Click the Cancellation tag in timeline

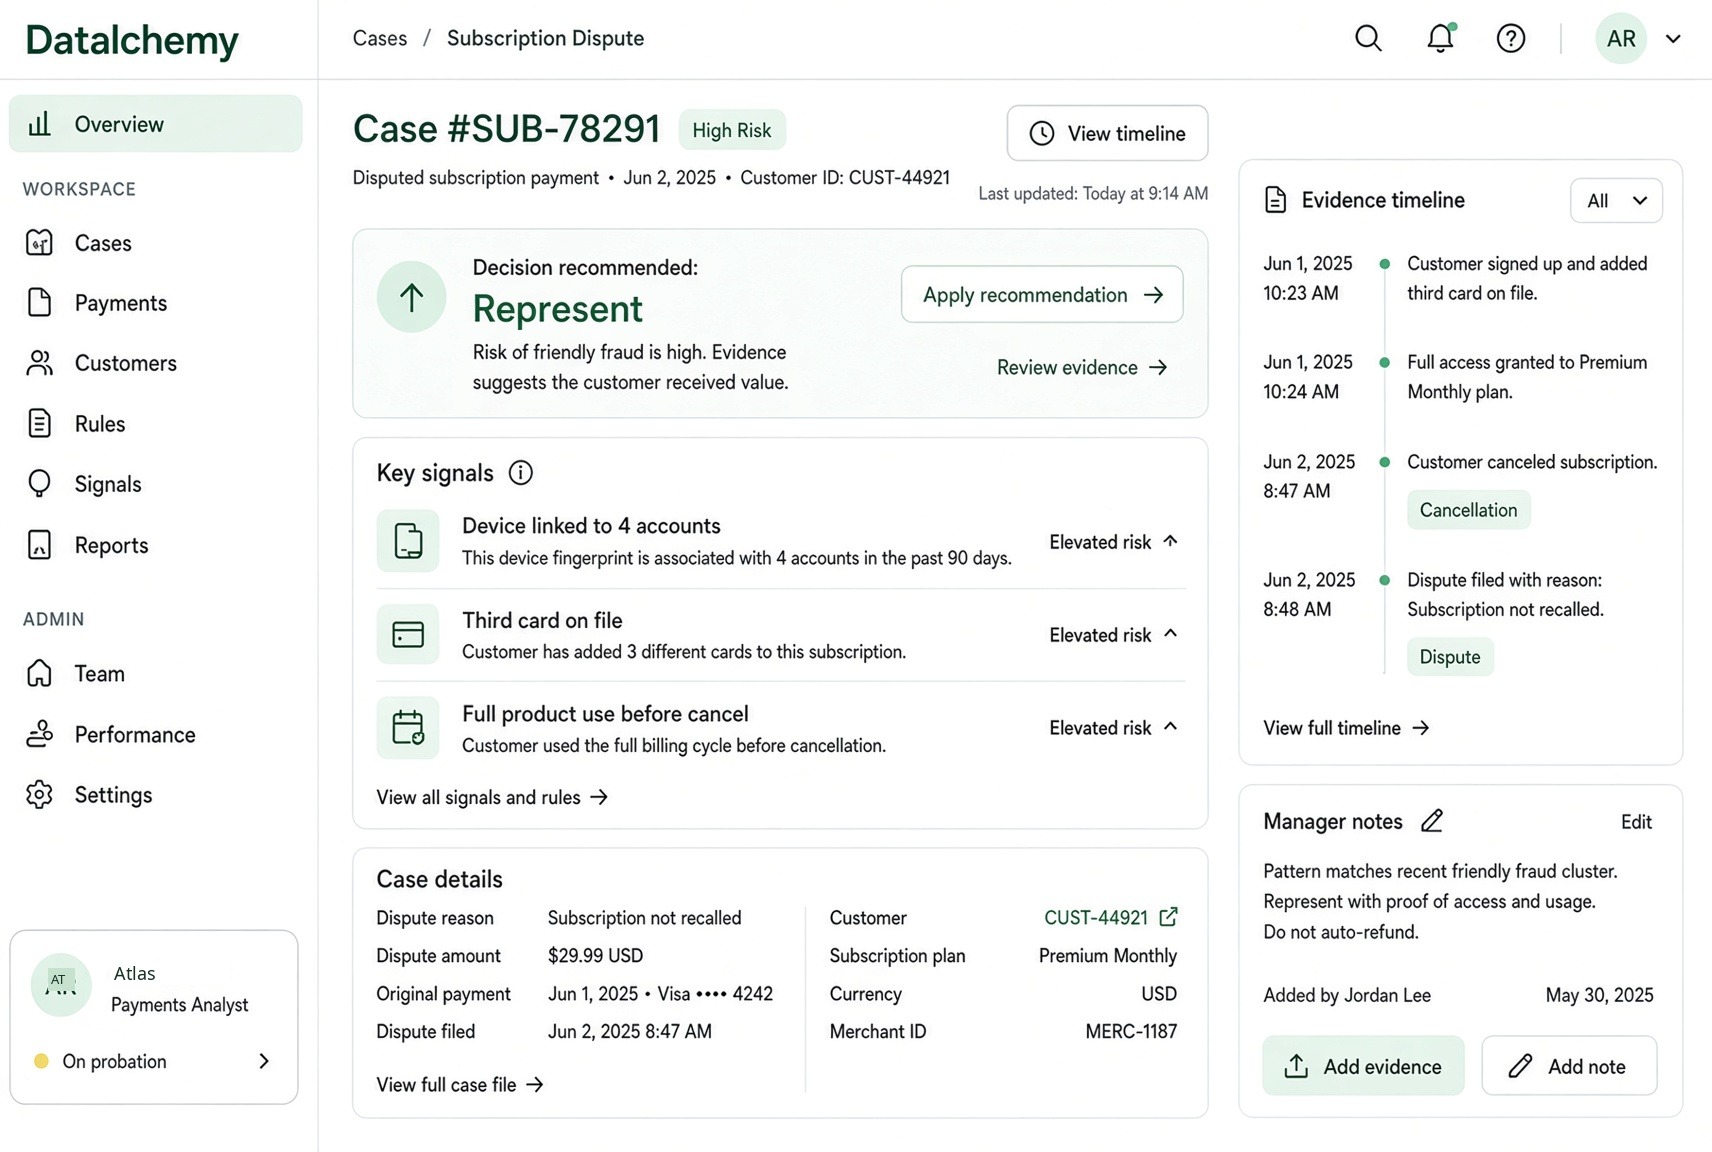click(1468, 510)
